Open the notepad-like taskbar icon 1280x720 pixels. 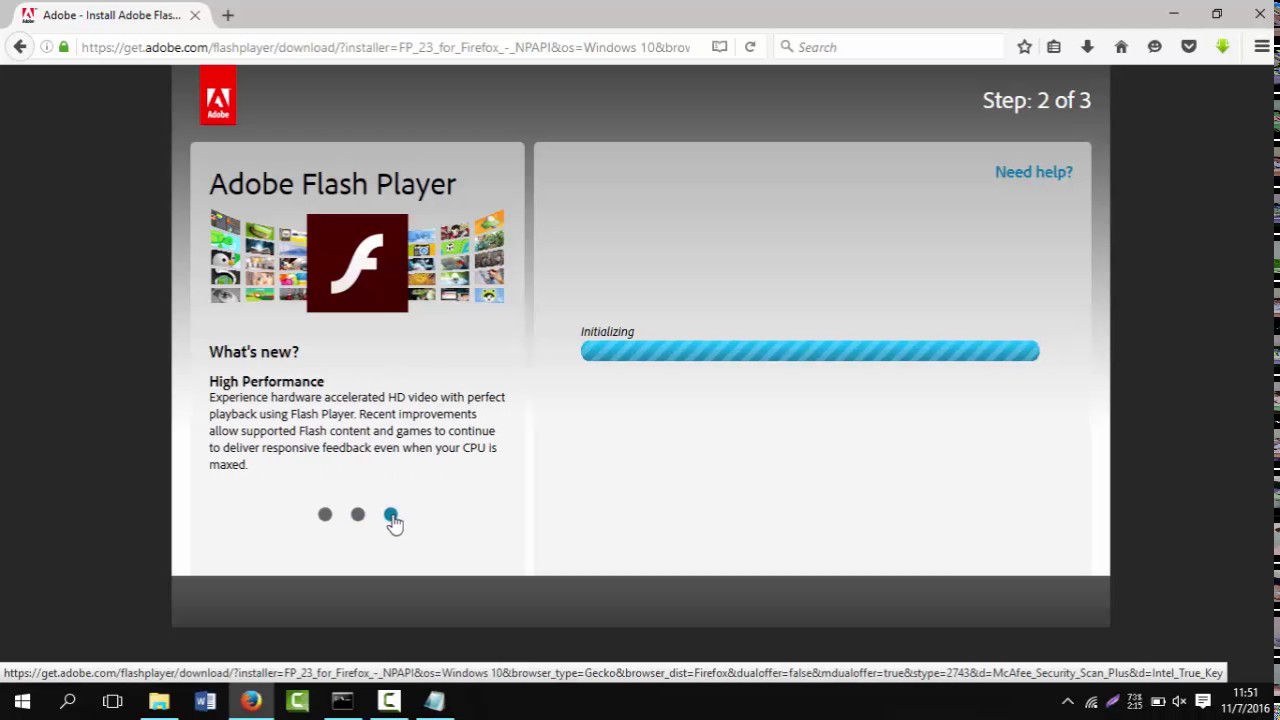coord(435,701)
